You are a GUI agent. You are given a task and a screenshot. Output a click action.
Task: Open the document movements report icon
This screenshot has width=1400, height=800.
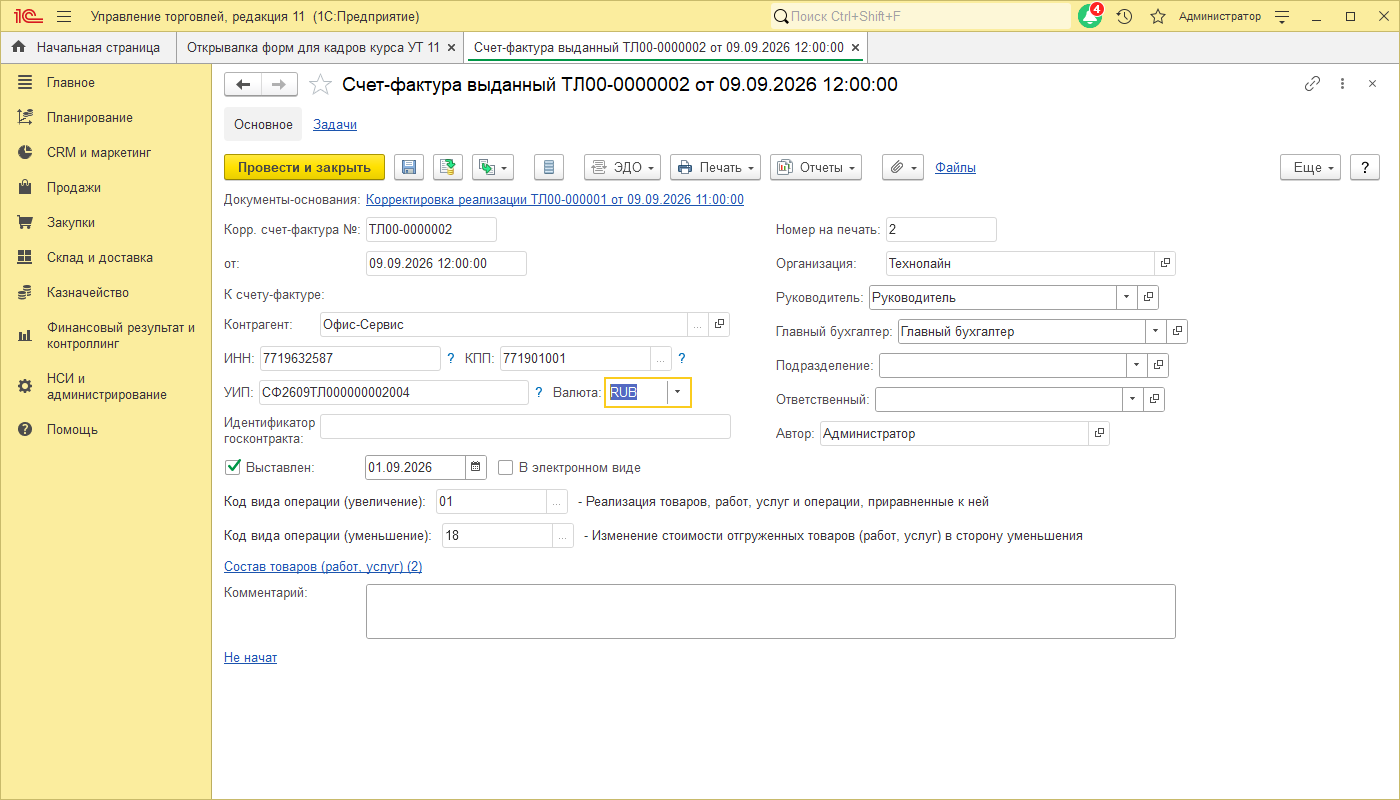pos(549,168)
